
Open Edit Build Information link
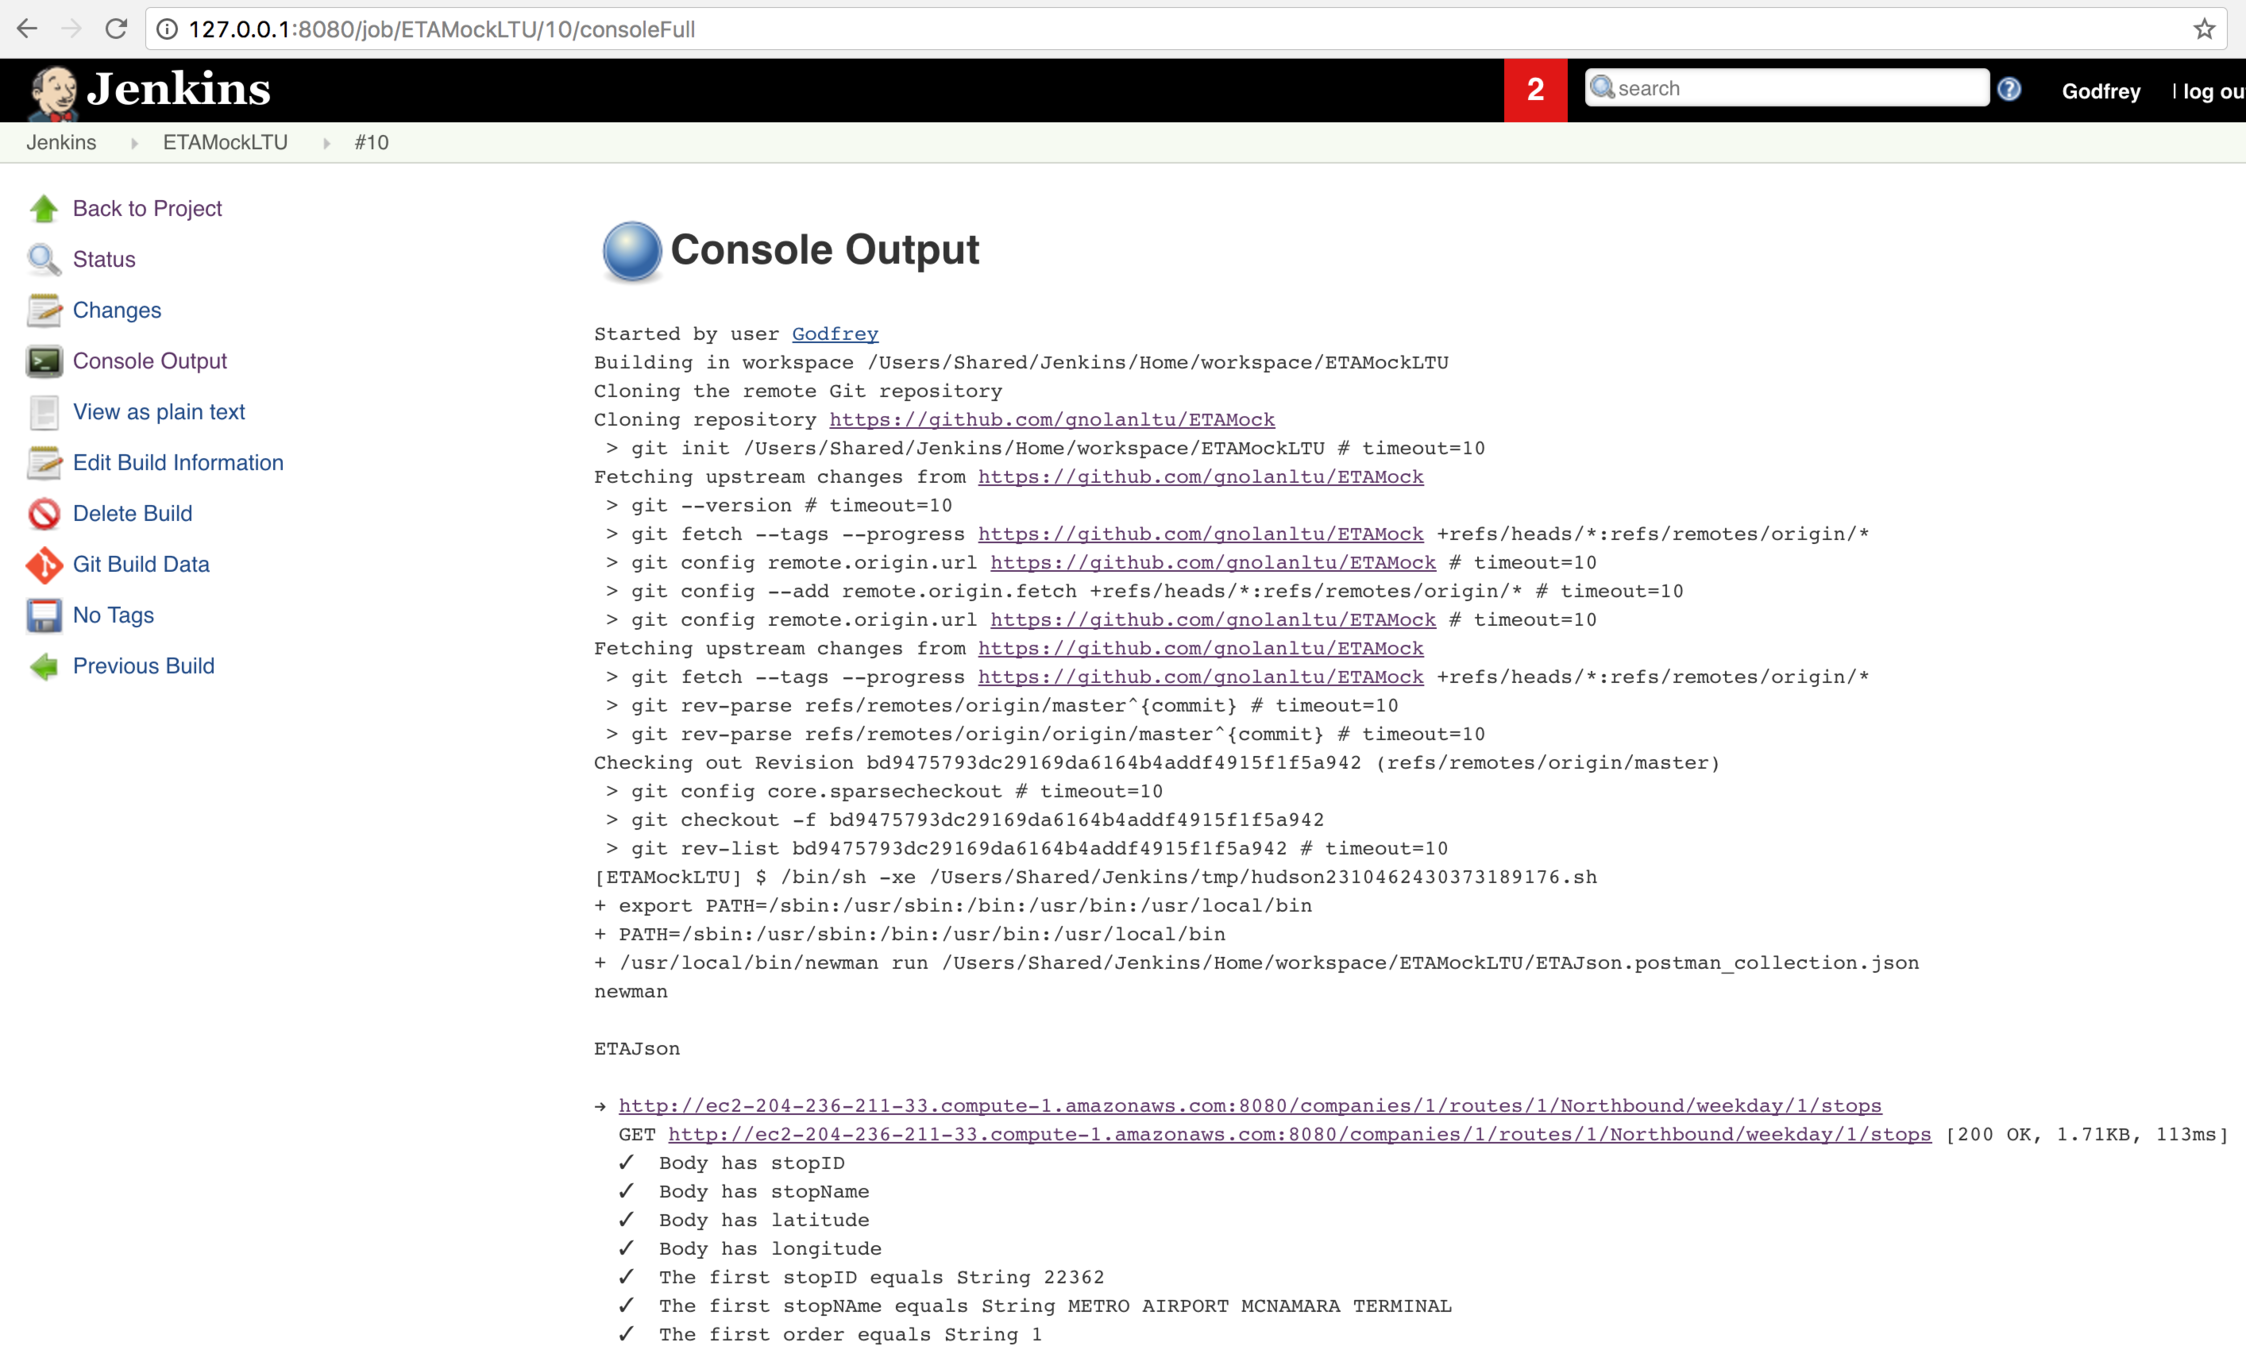tap(178, 463)
